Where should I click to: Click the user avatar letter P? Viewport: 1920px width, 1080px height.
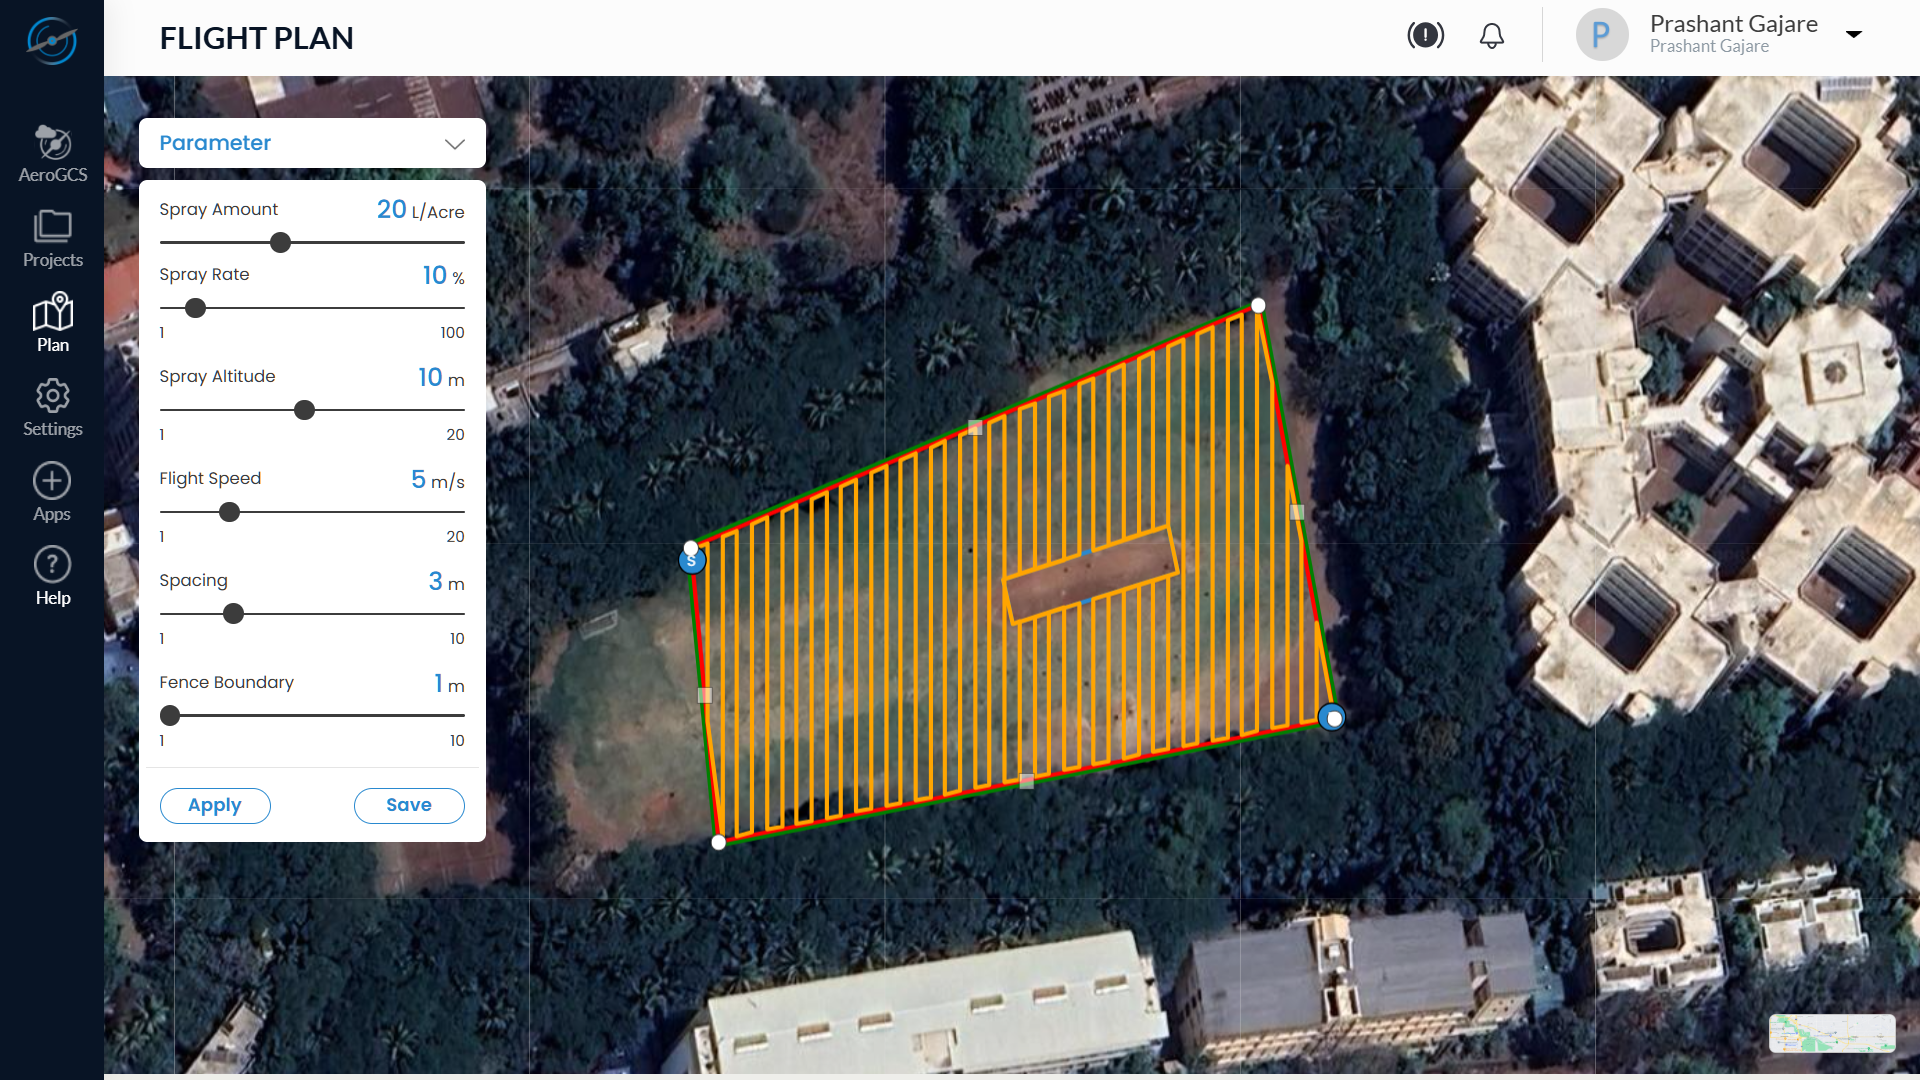(1601, 36)
